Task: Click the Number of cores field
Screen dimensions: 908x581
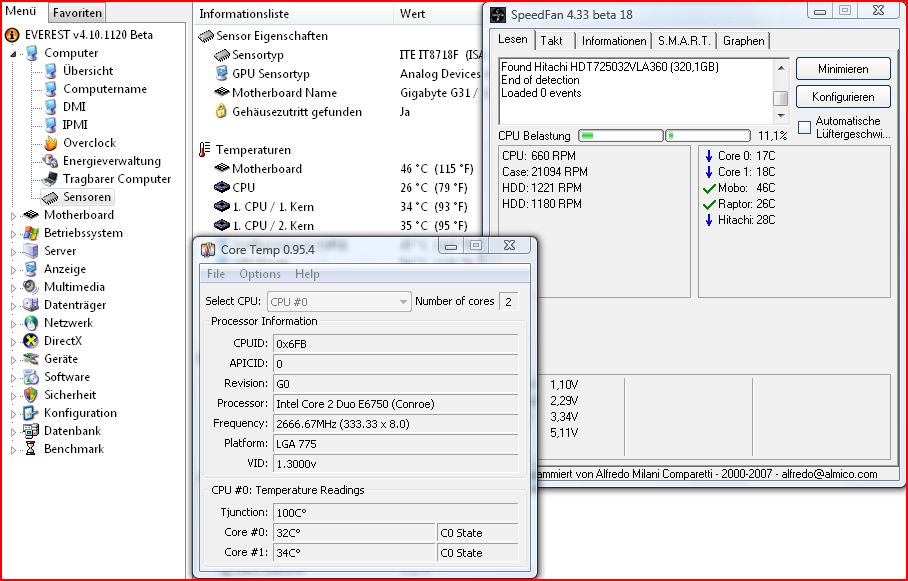Action: click(x=508, y=302)
